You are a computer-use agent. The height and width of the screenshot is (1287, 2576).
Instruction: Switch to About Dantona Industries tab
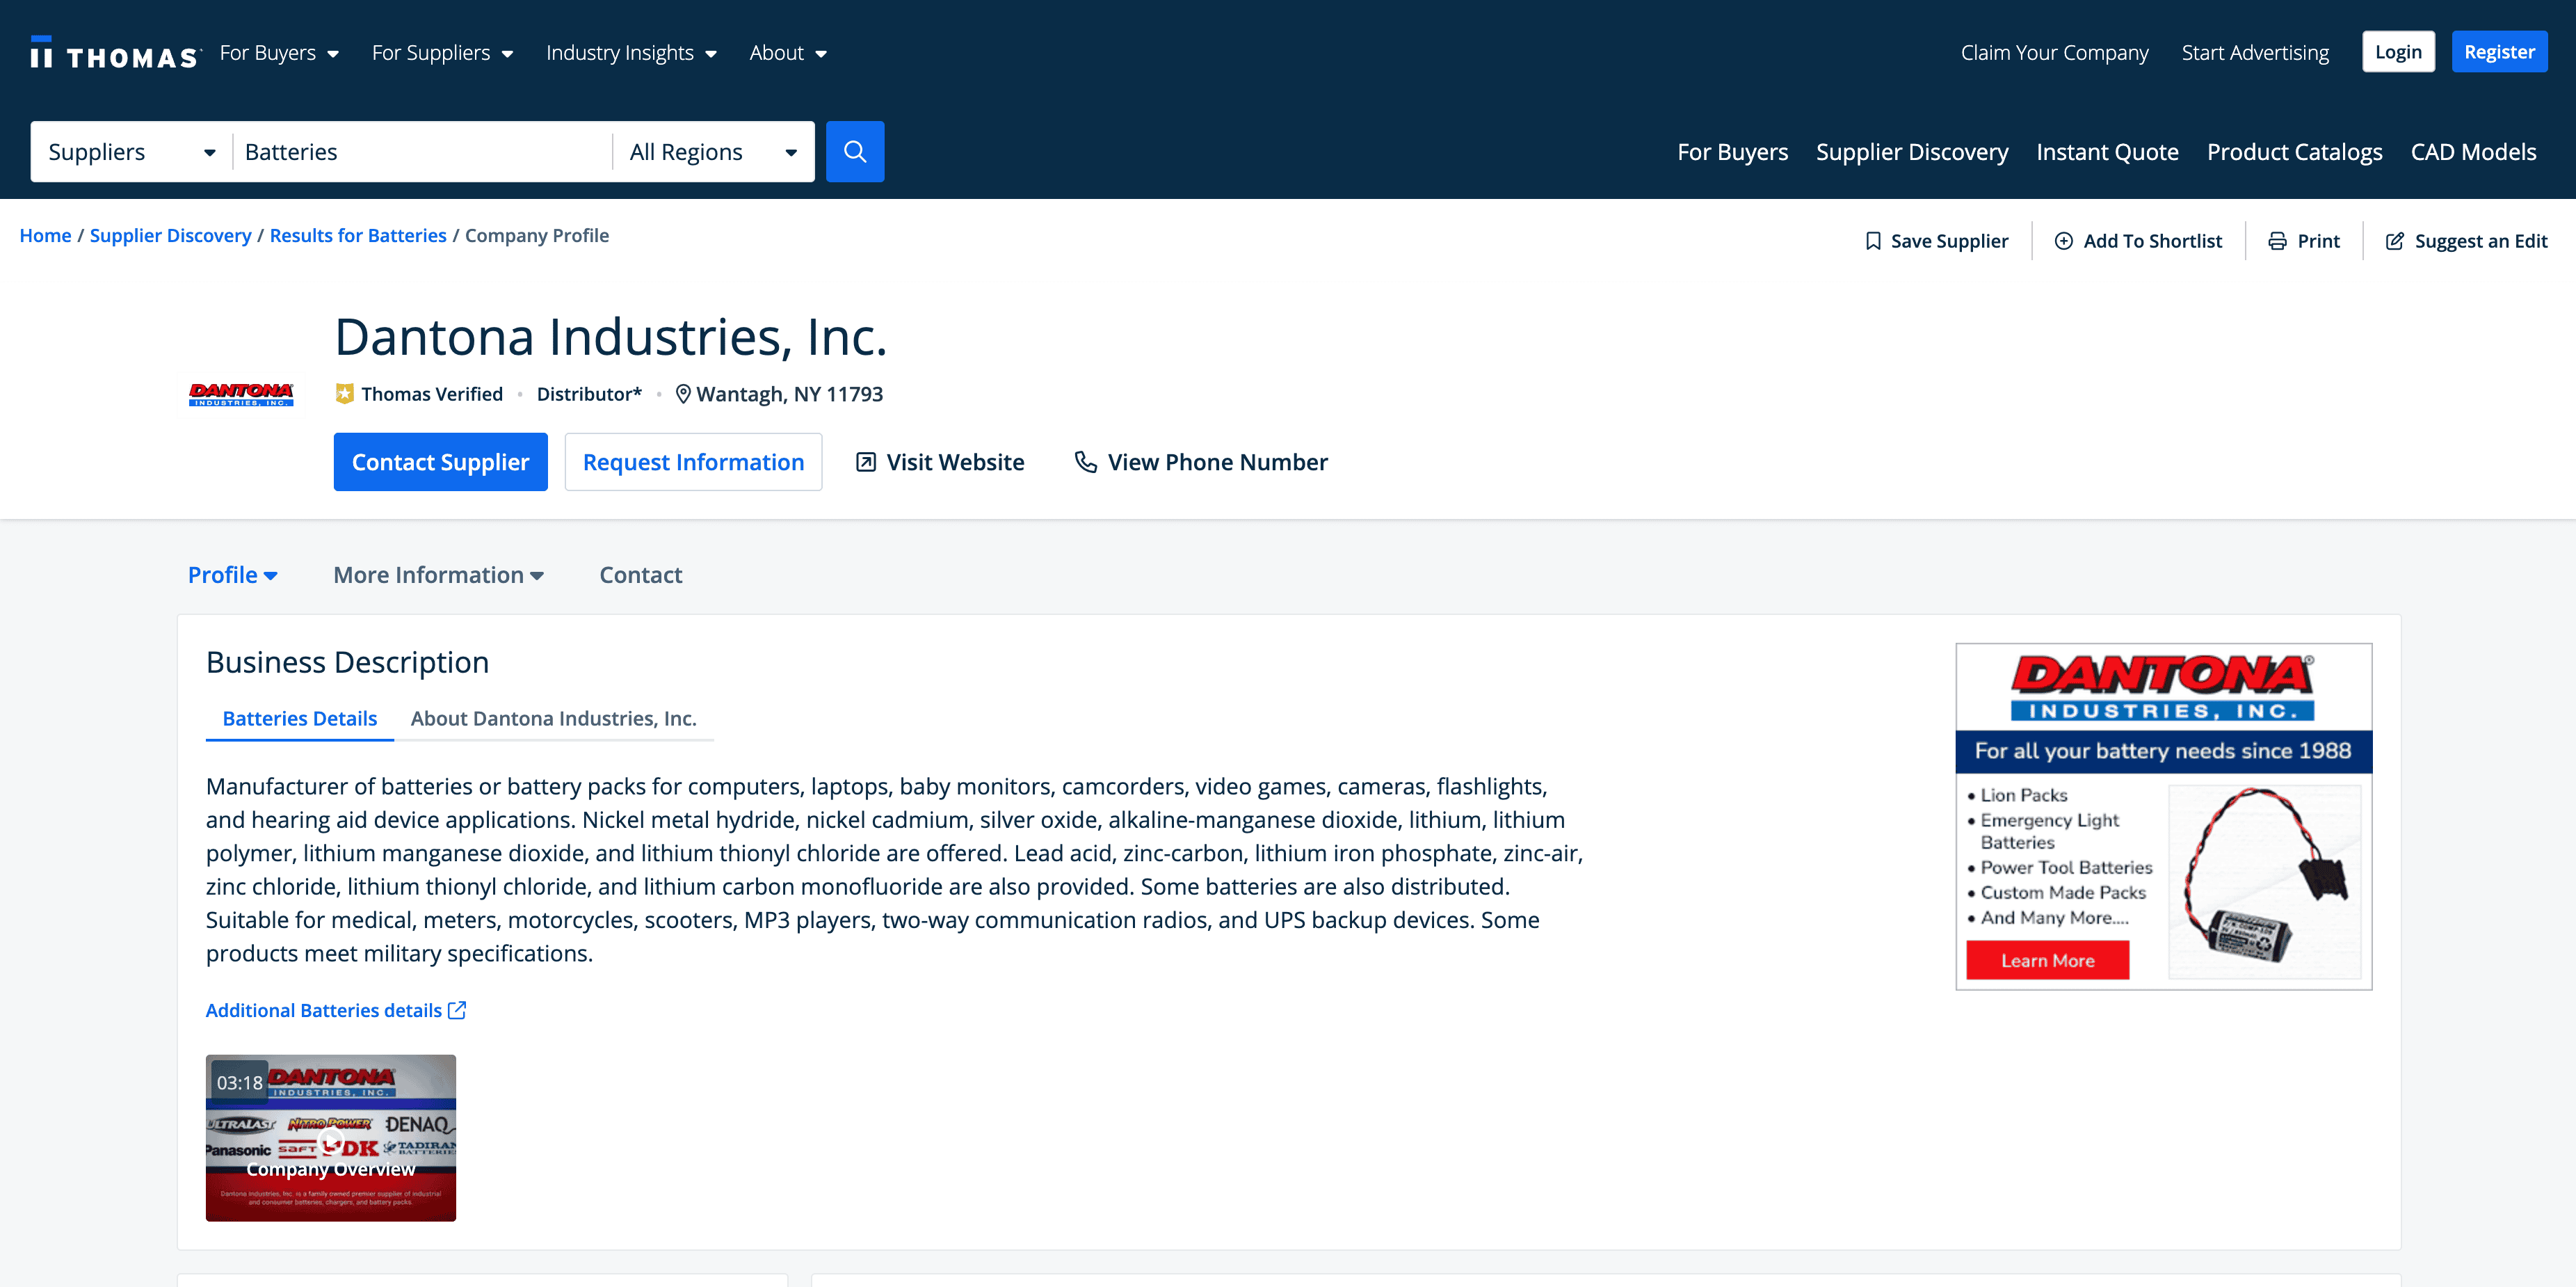[553, 718]
